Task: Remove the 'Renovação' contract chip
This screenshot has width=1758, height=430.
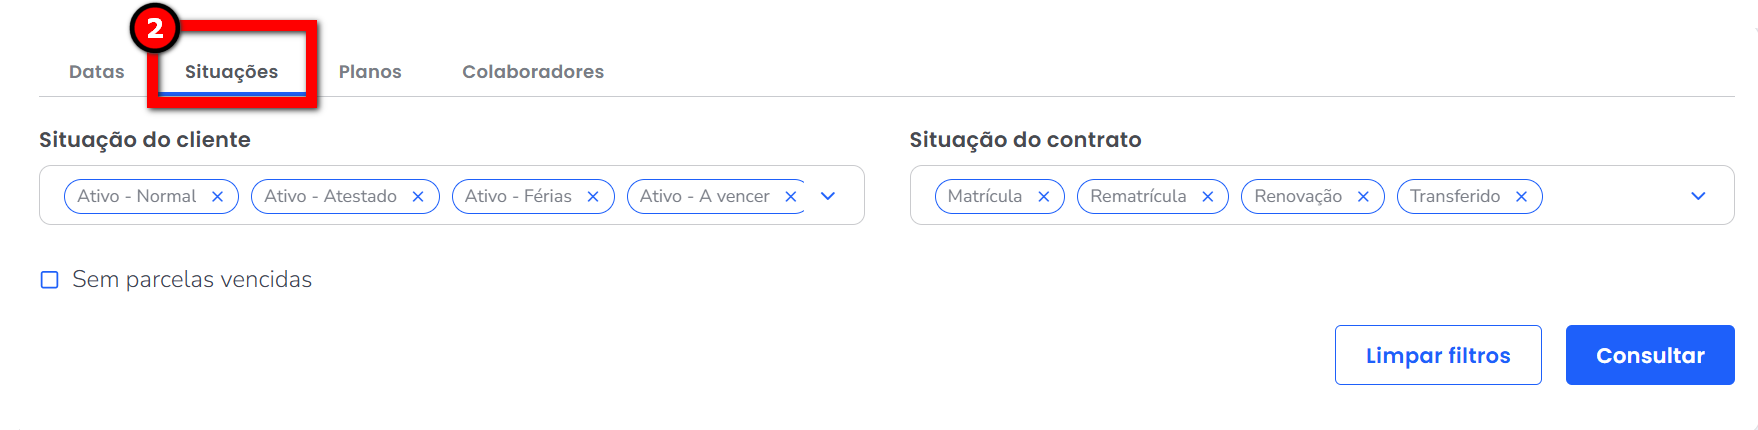Action: point(1363,197)
